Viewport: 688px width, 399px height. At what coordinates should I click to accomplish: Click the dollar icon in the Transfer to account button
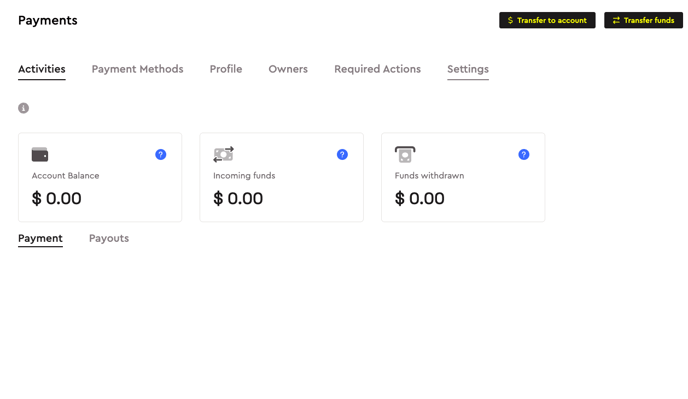tap(510, 20)
